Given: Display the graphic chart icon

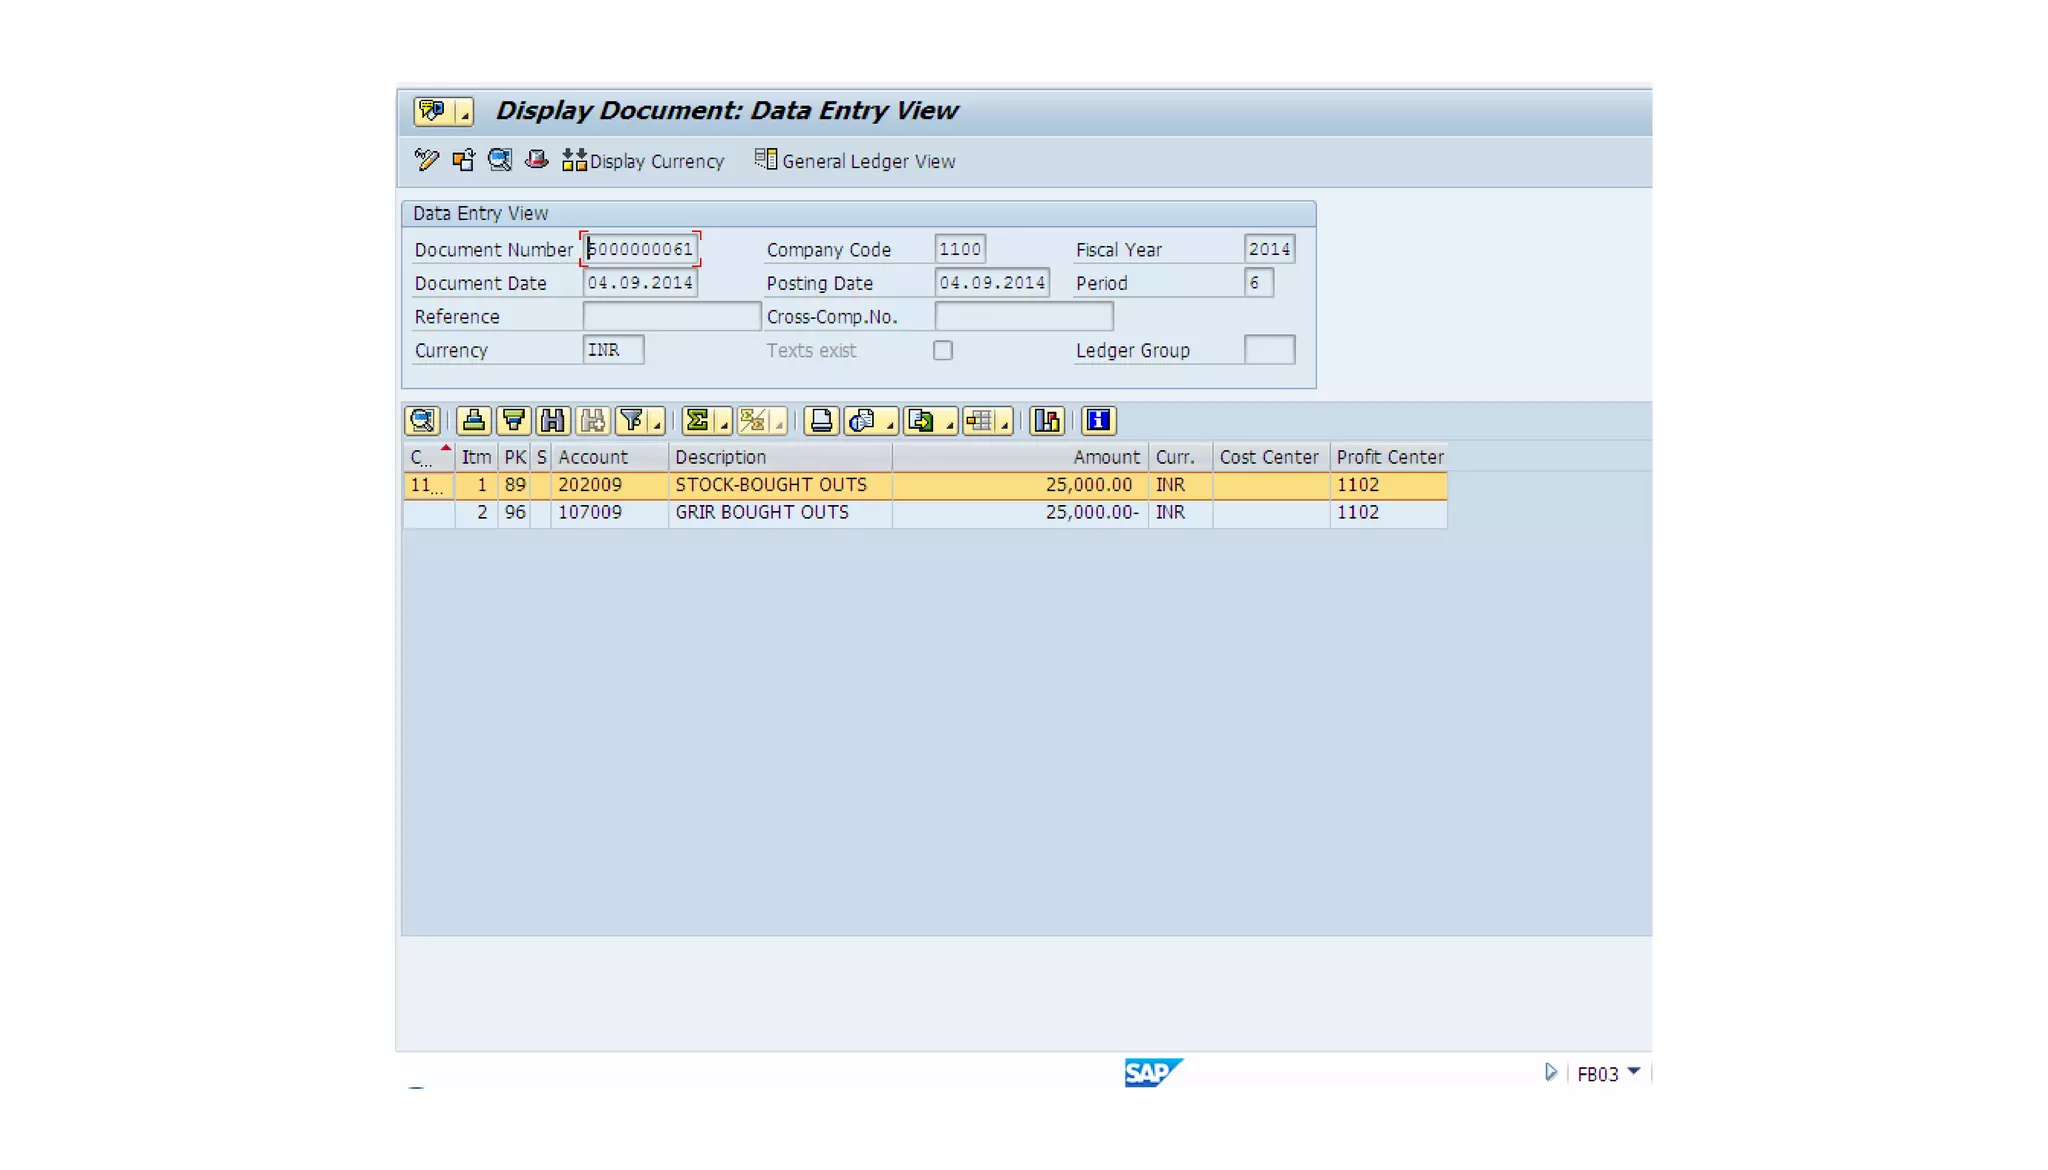Looking at the screenshot, I should tap(1047, 421).
